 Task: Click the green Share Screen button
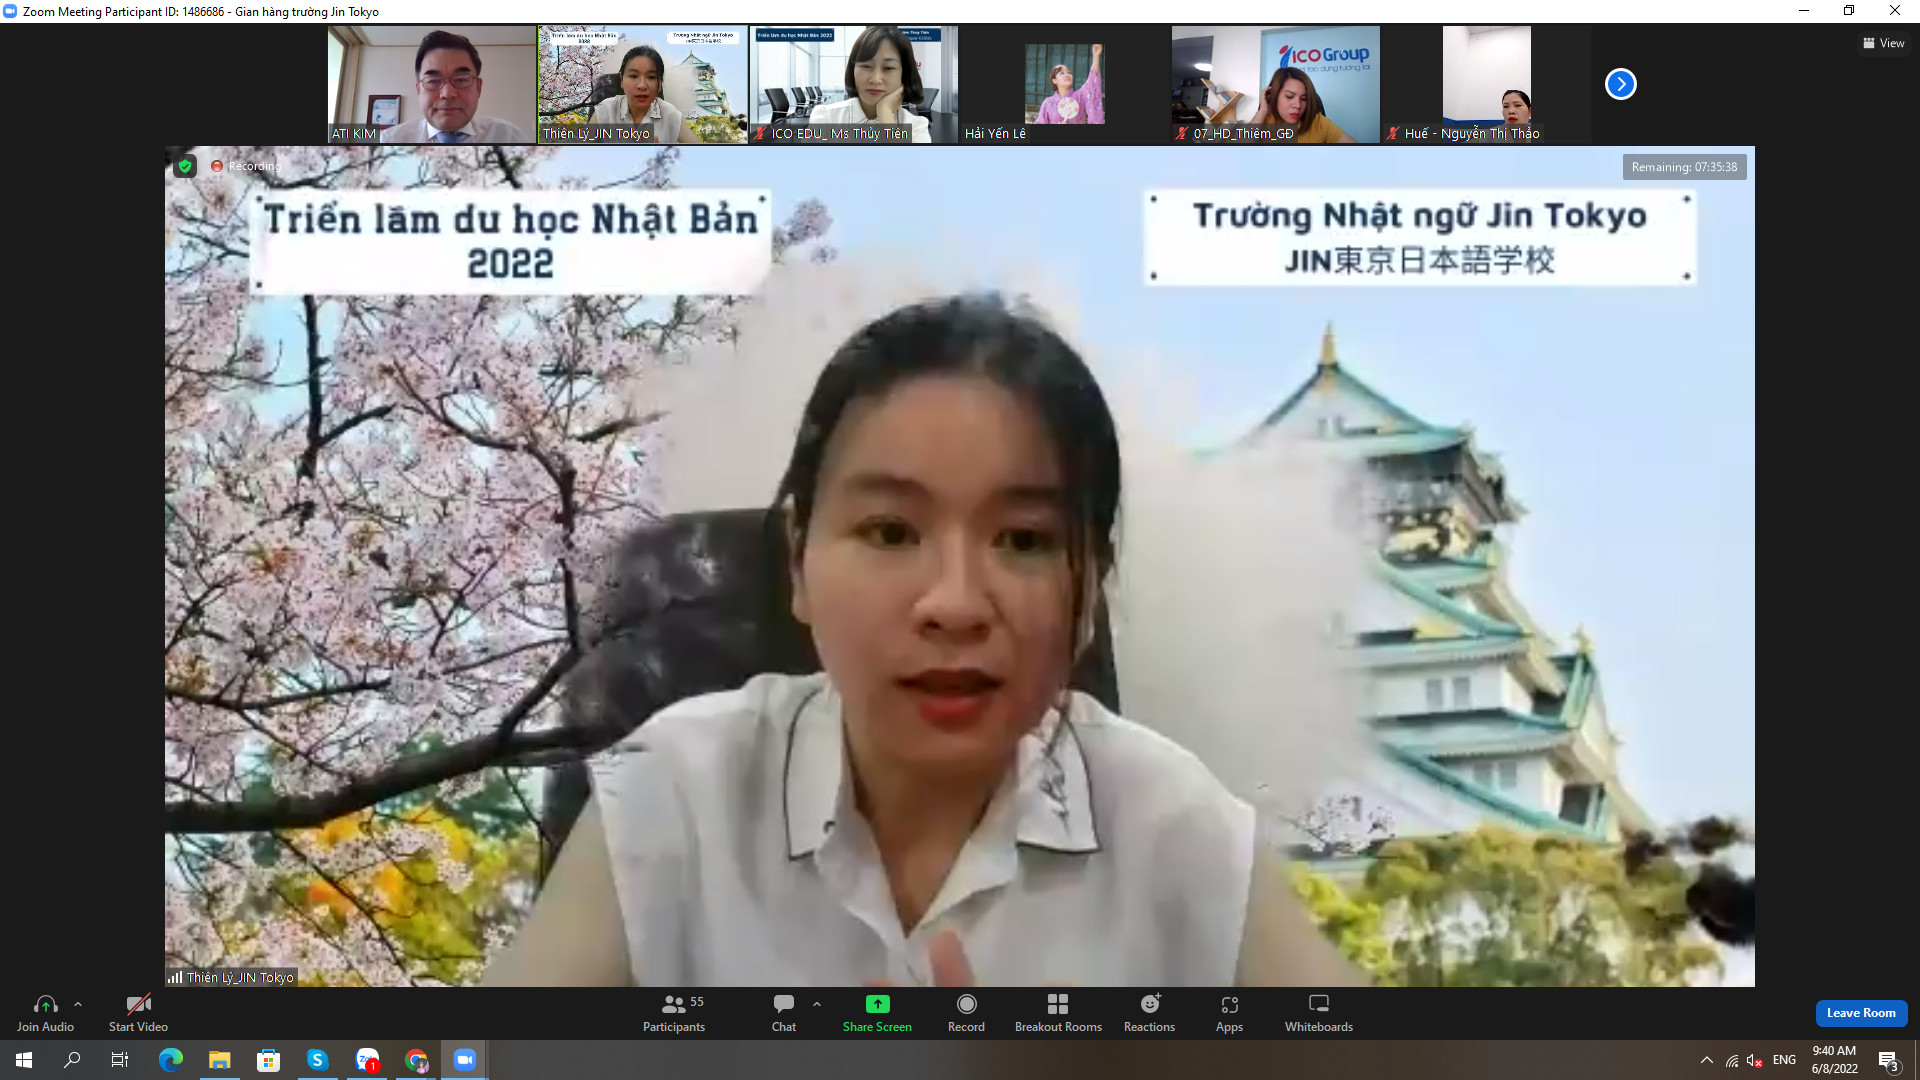coord(877,1013)
